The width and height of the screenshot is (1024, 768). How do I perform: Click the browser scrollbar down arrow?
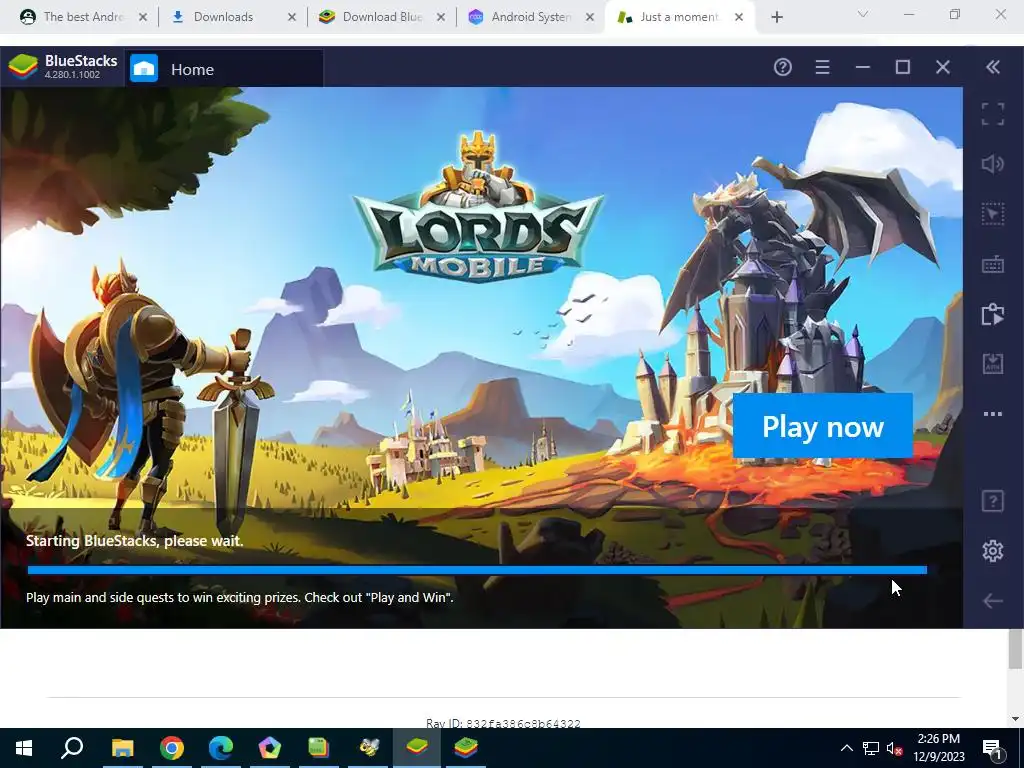coord(1015,718)
